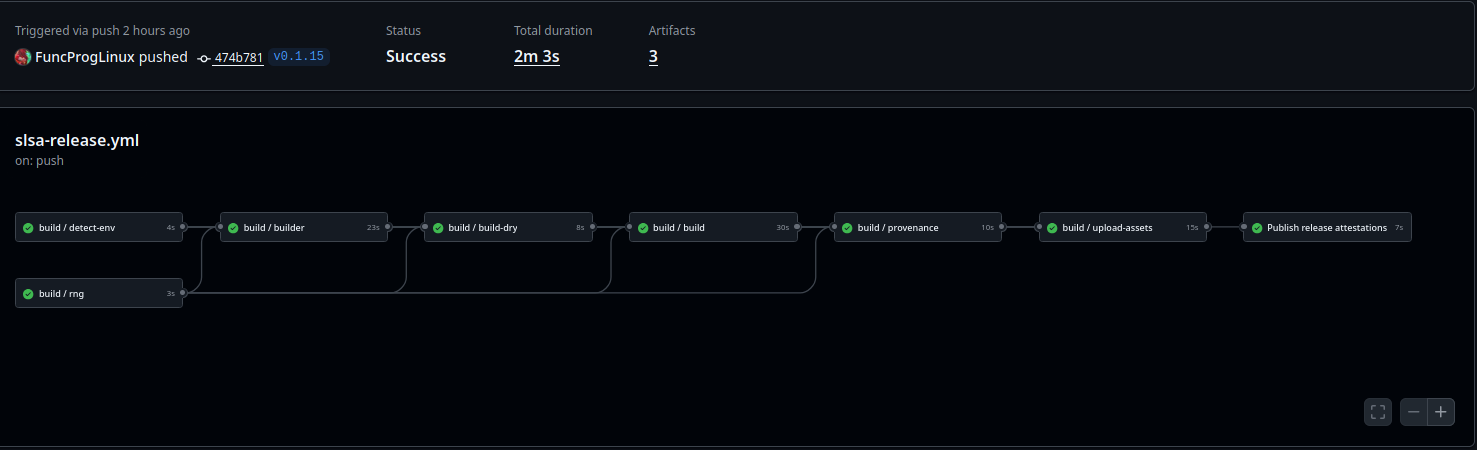Open Publish release attestations job
The image size is (1477, 450).
tap(1326, 228)
